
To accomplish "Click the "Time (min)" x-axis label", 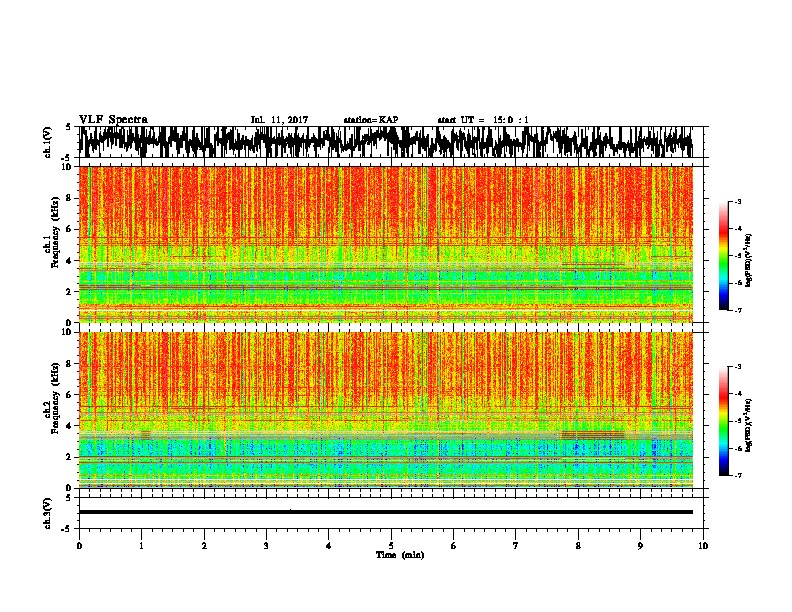I will 400,555.
